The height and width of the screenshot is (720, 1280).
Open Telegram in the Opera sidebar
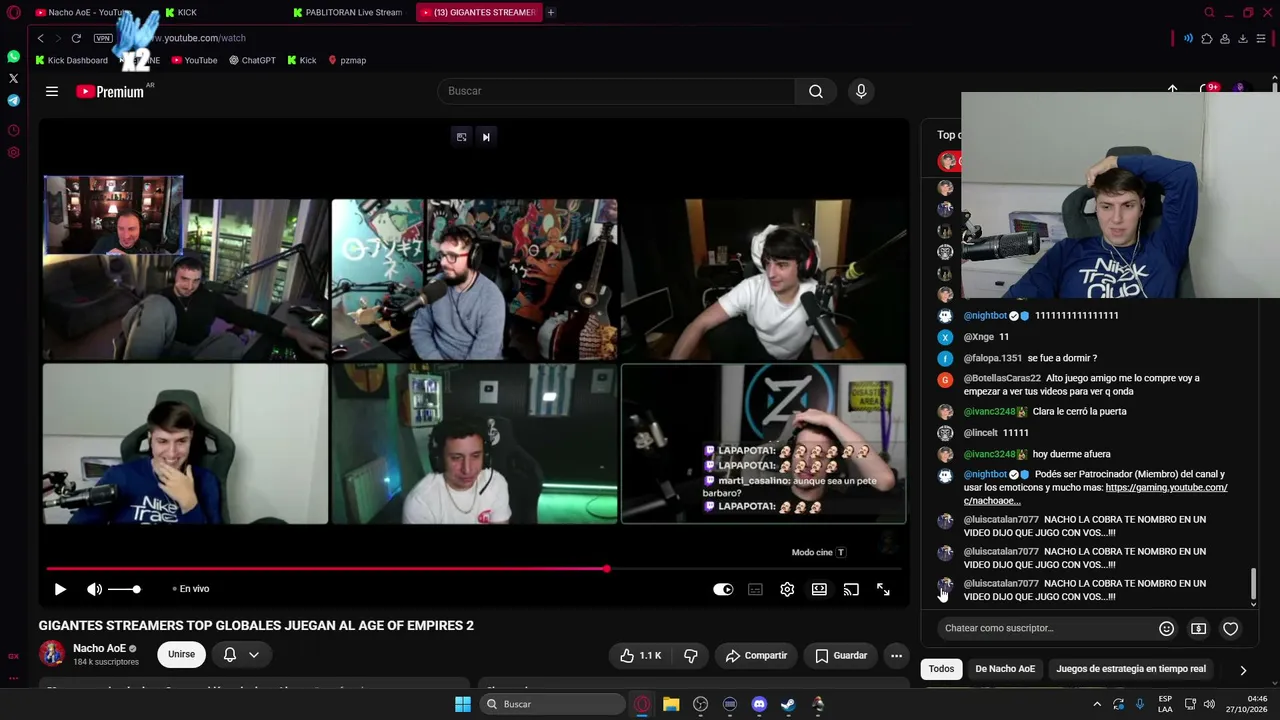13,100
